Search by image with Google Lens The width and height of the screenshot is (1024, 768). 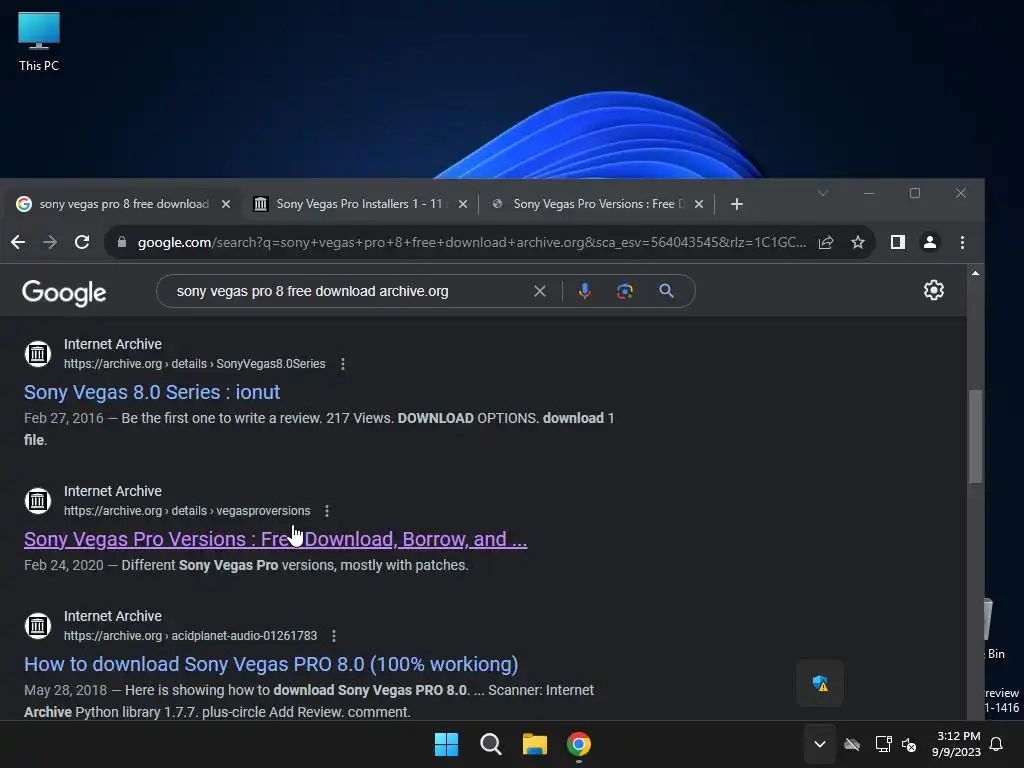pos(625,291)
